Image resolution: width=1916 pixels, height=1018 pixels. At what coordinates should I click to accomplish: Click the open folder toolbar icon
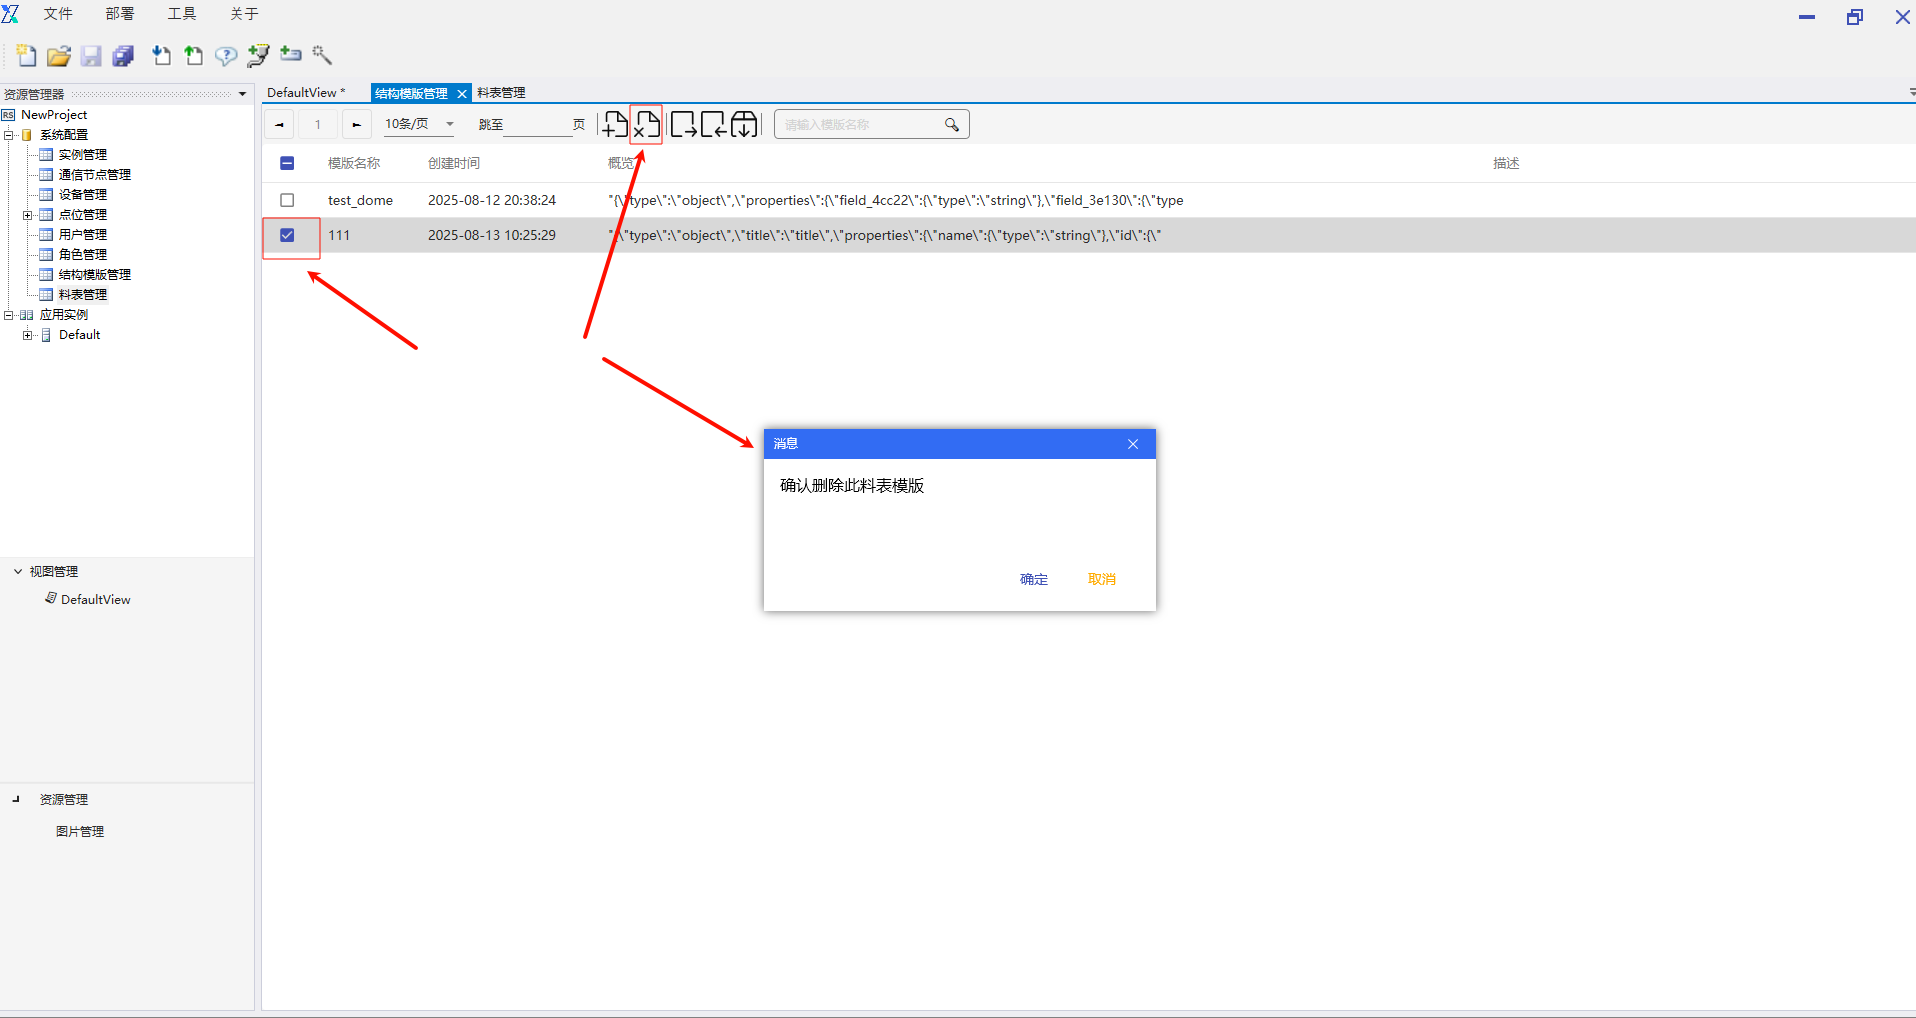59,56
